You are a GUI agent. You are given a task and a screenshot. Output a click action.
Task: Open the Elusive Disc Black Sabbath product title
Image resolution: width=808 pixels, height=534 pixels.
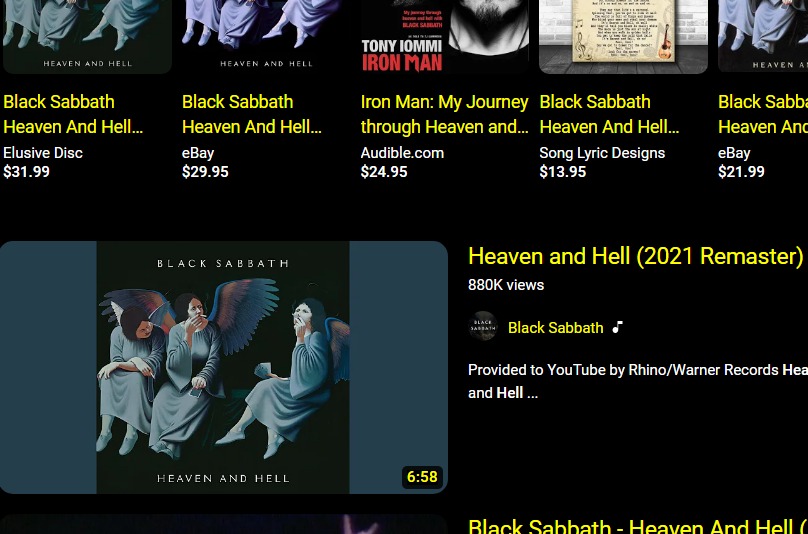(x=73, y=114)
